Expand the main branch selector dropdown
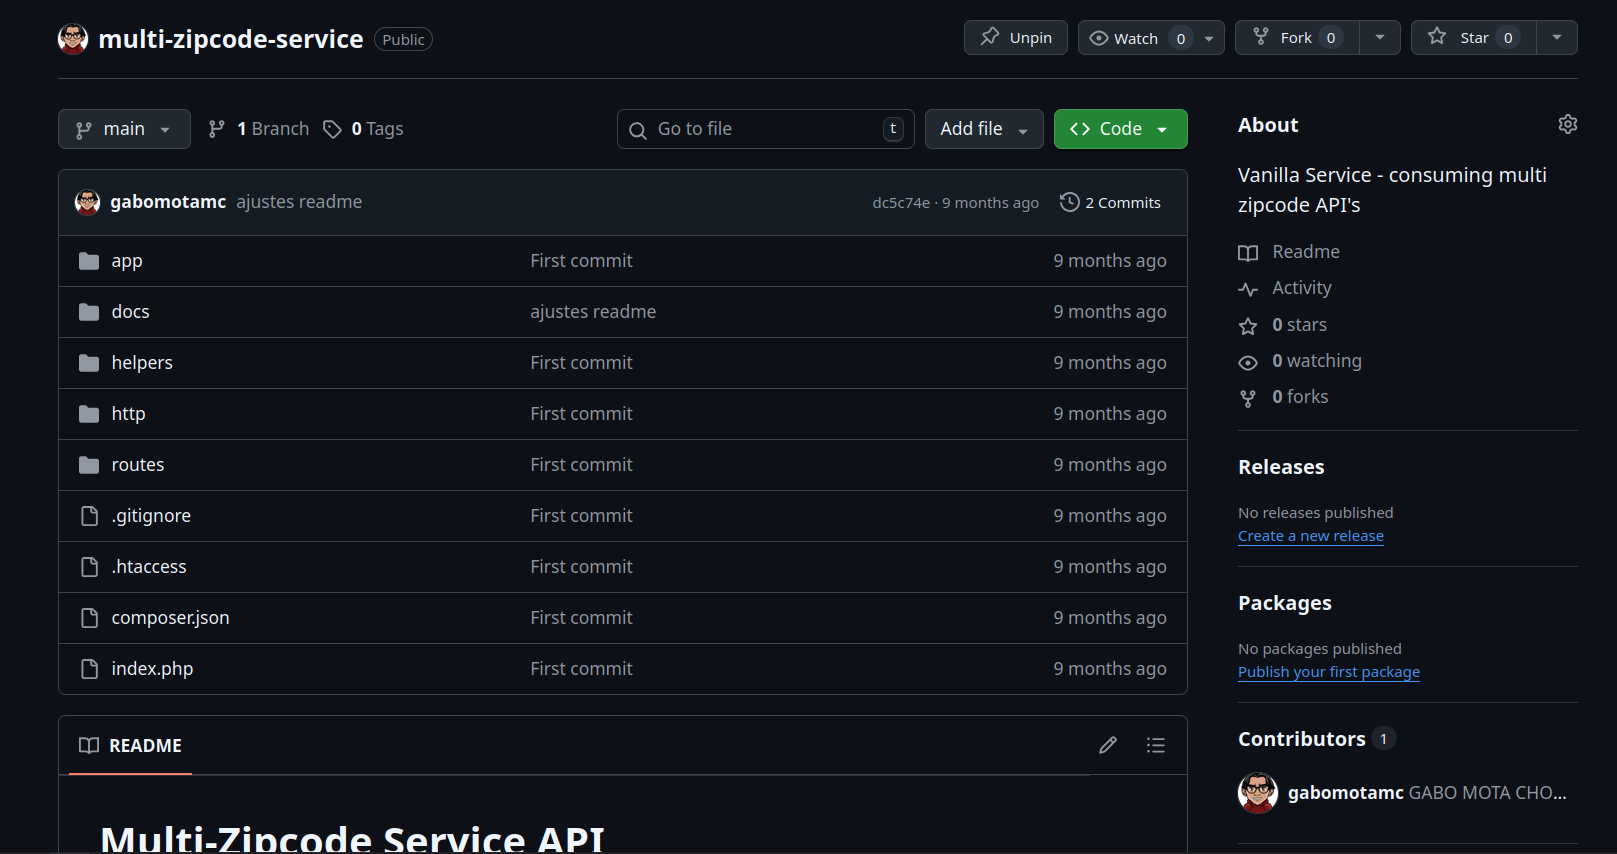 tap(124, 129)
